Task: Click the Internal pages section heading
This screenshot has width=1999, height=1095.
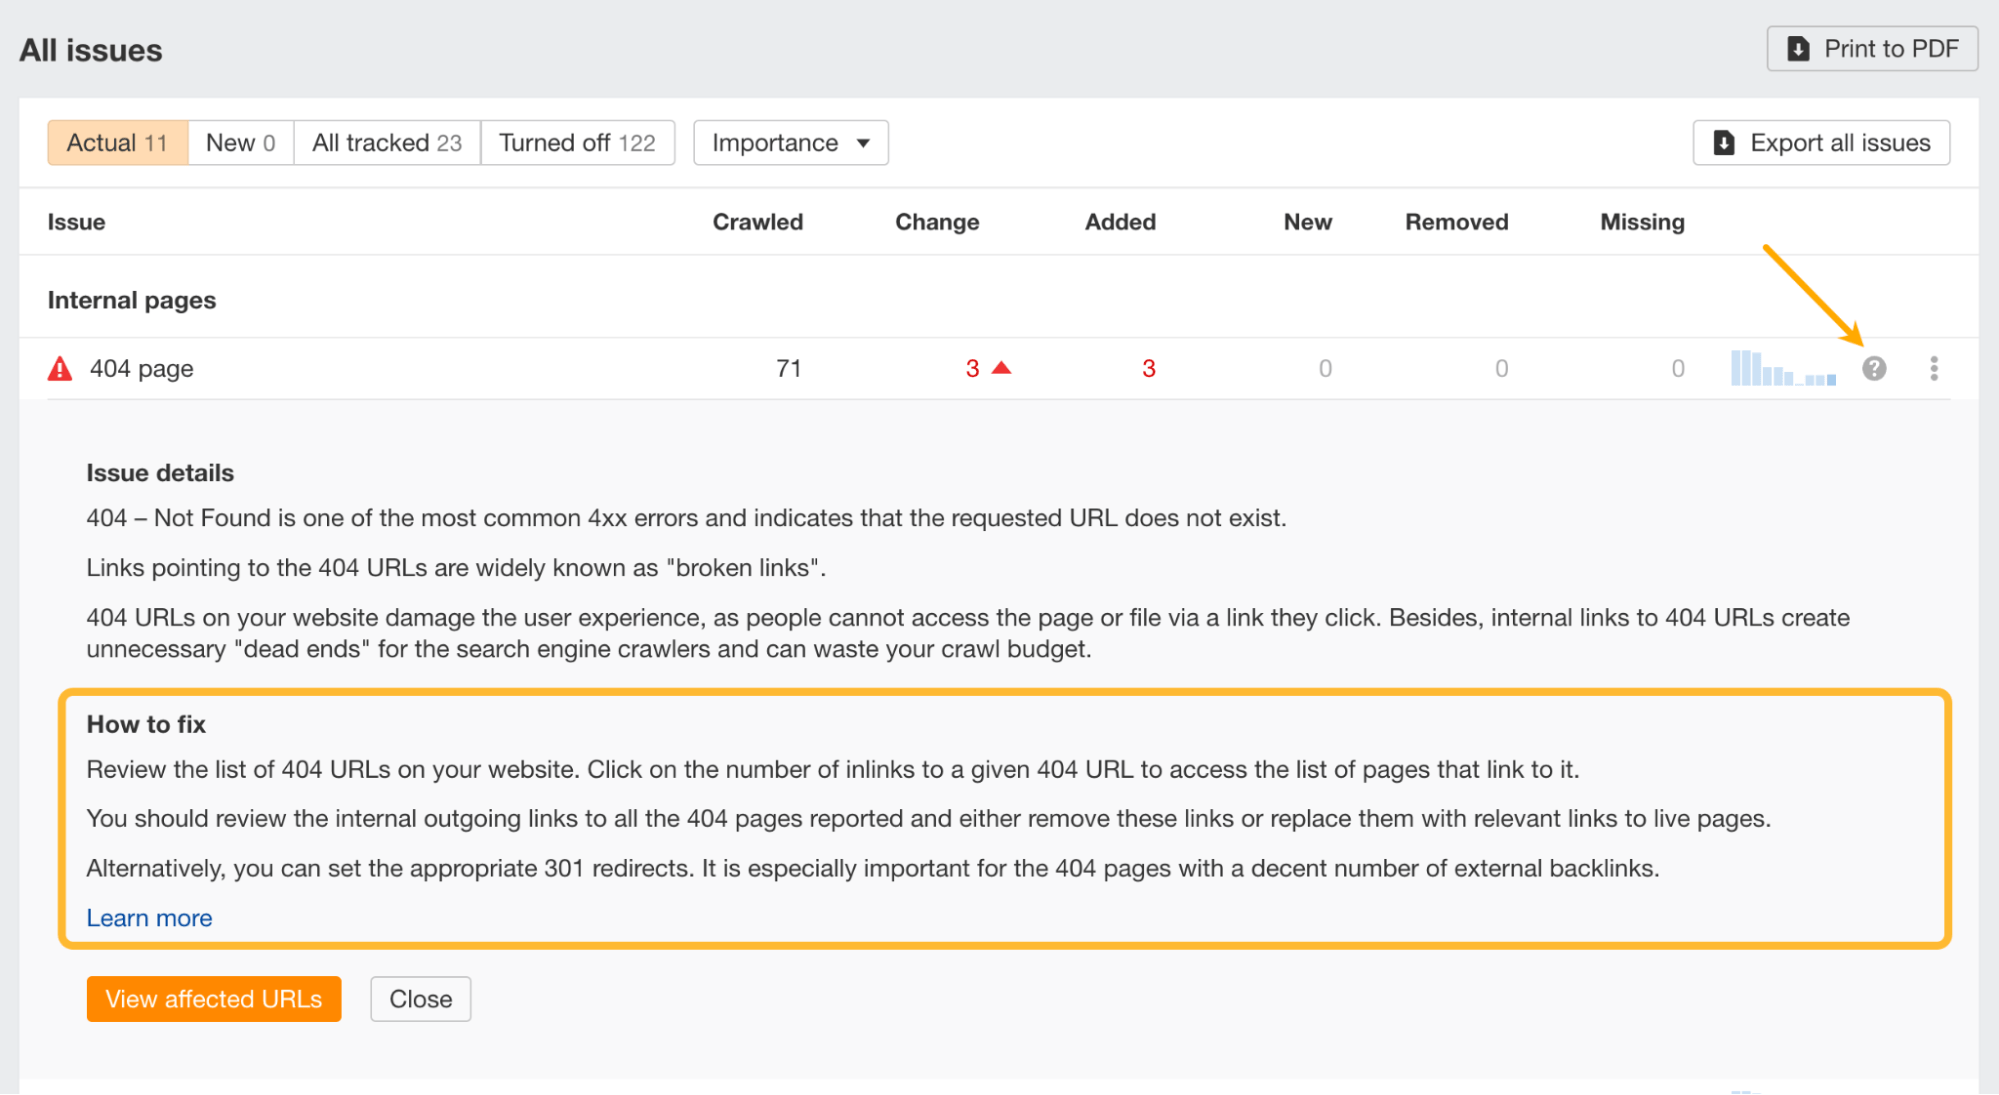Action: 131,299
